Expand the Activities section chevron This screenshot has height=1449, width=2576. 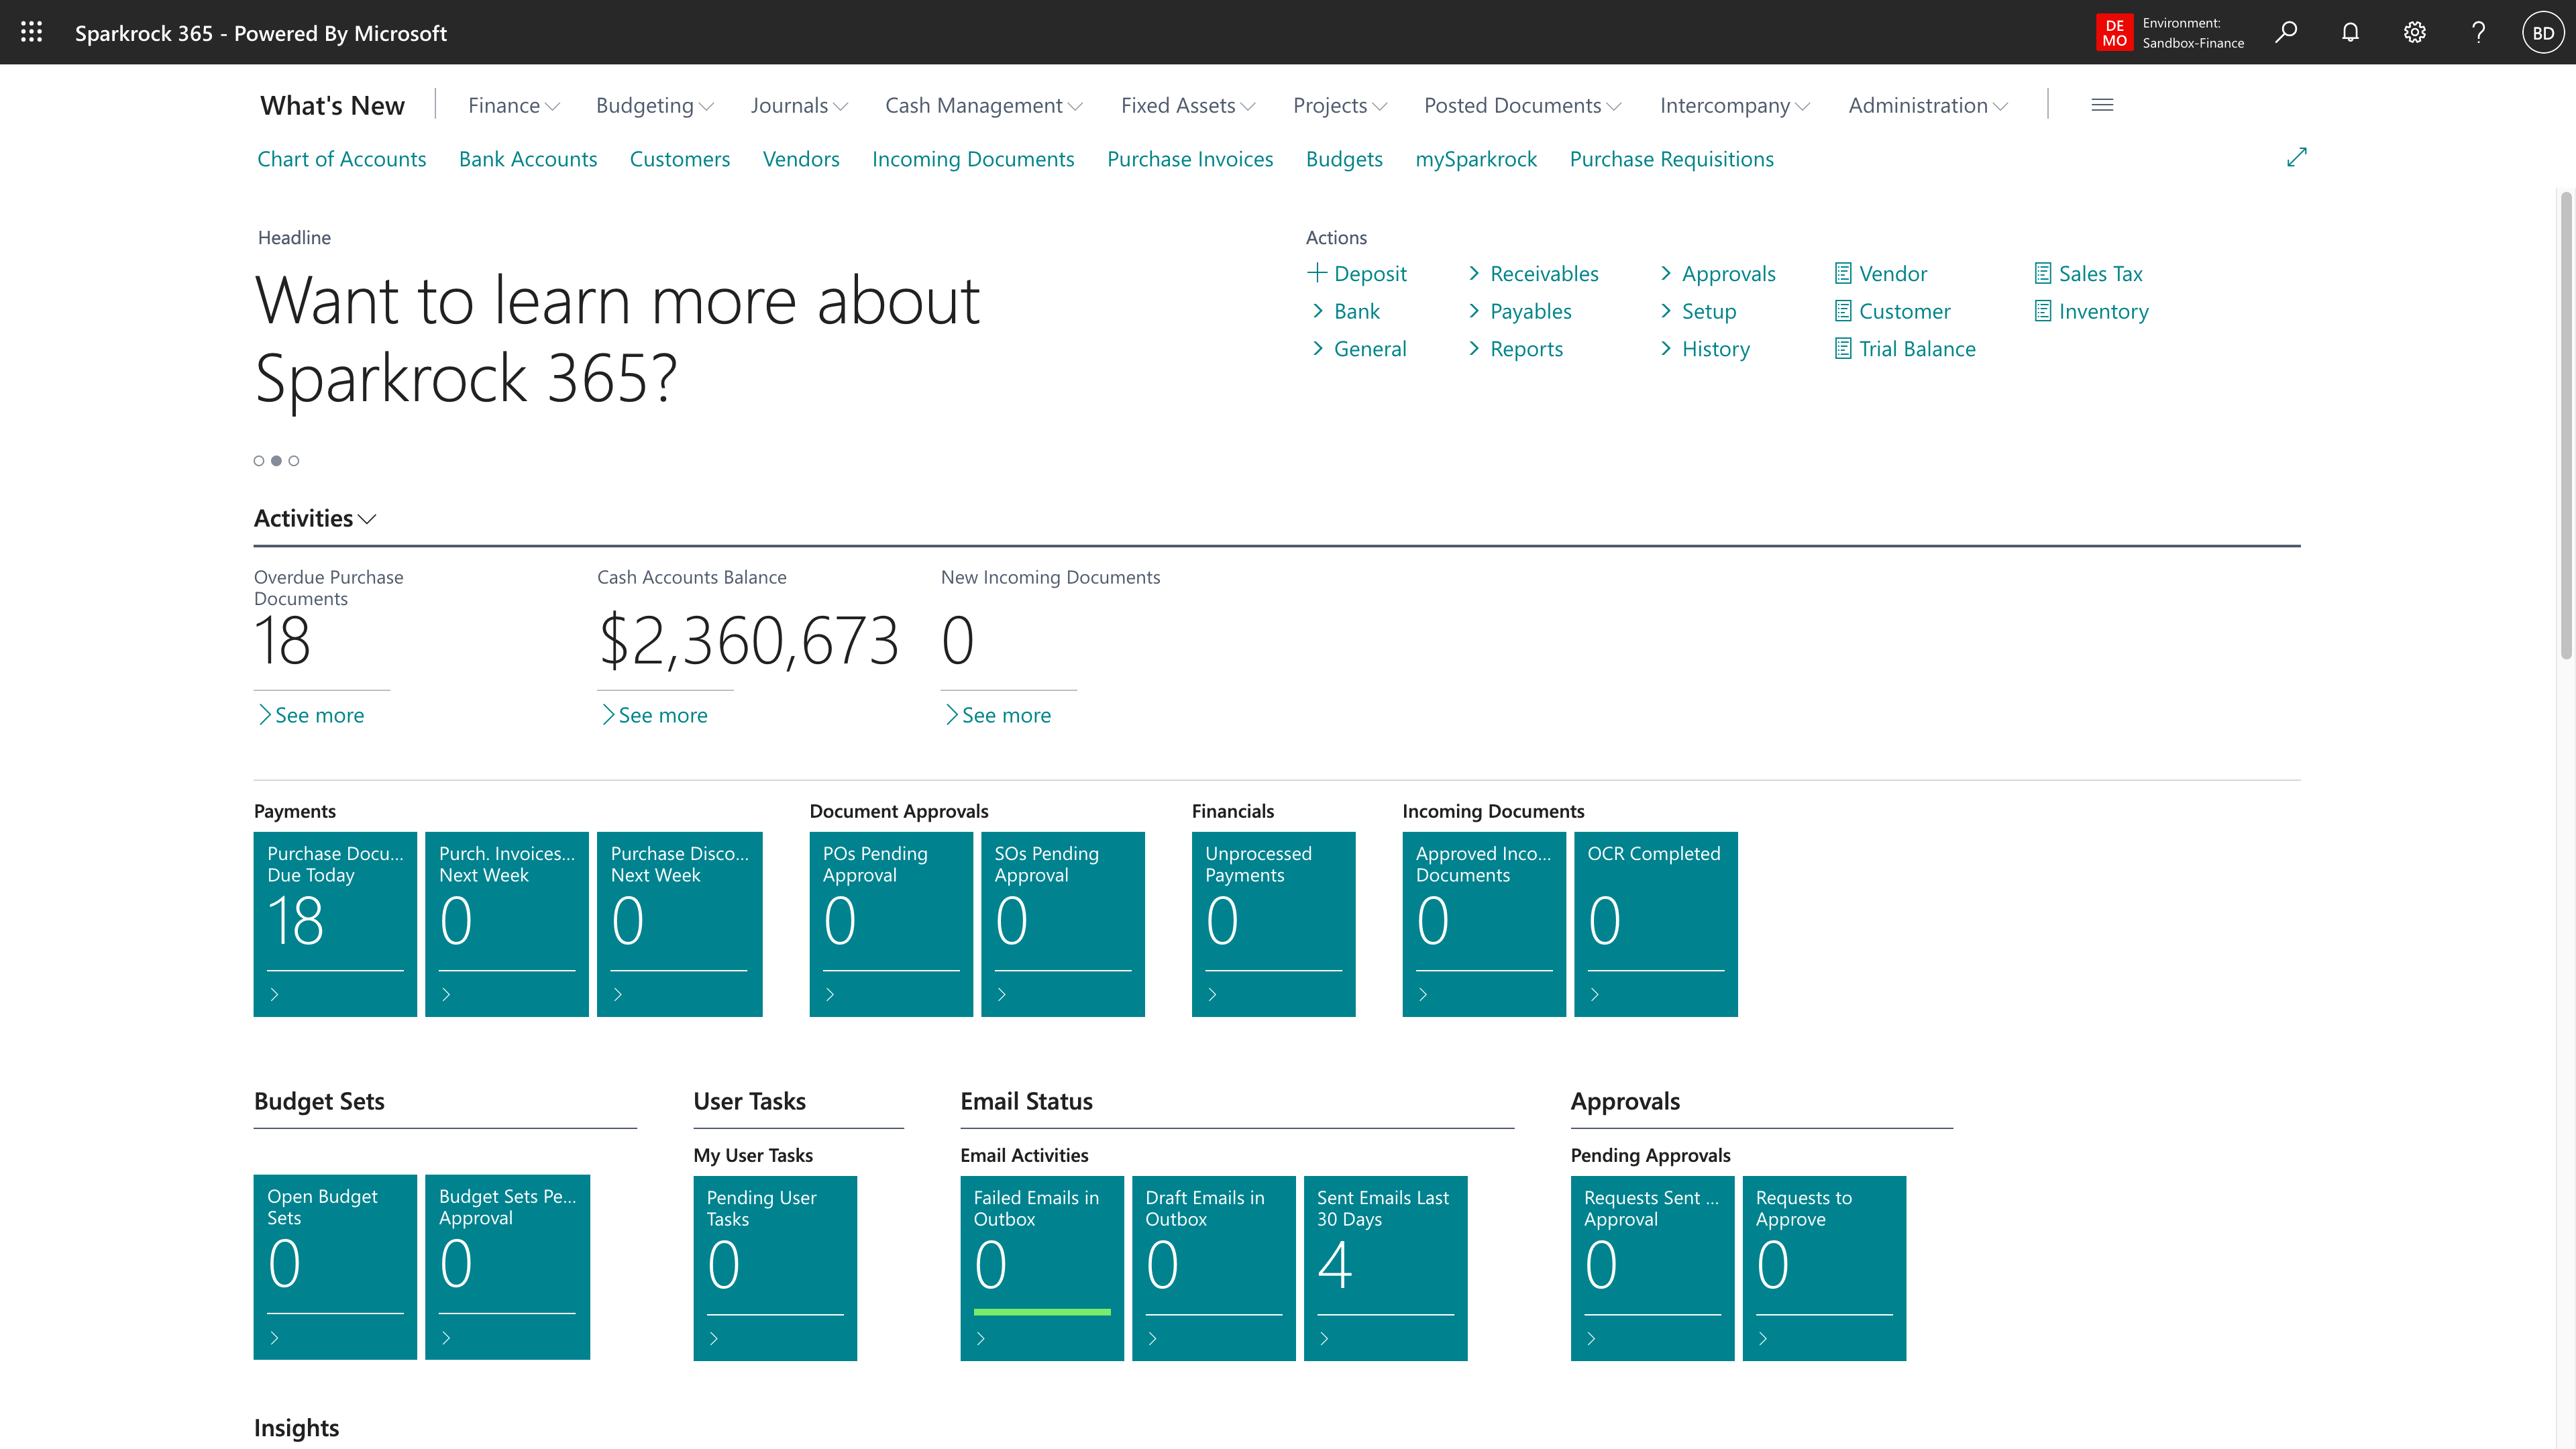pyautogui.click(x=367, y=519)
